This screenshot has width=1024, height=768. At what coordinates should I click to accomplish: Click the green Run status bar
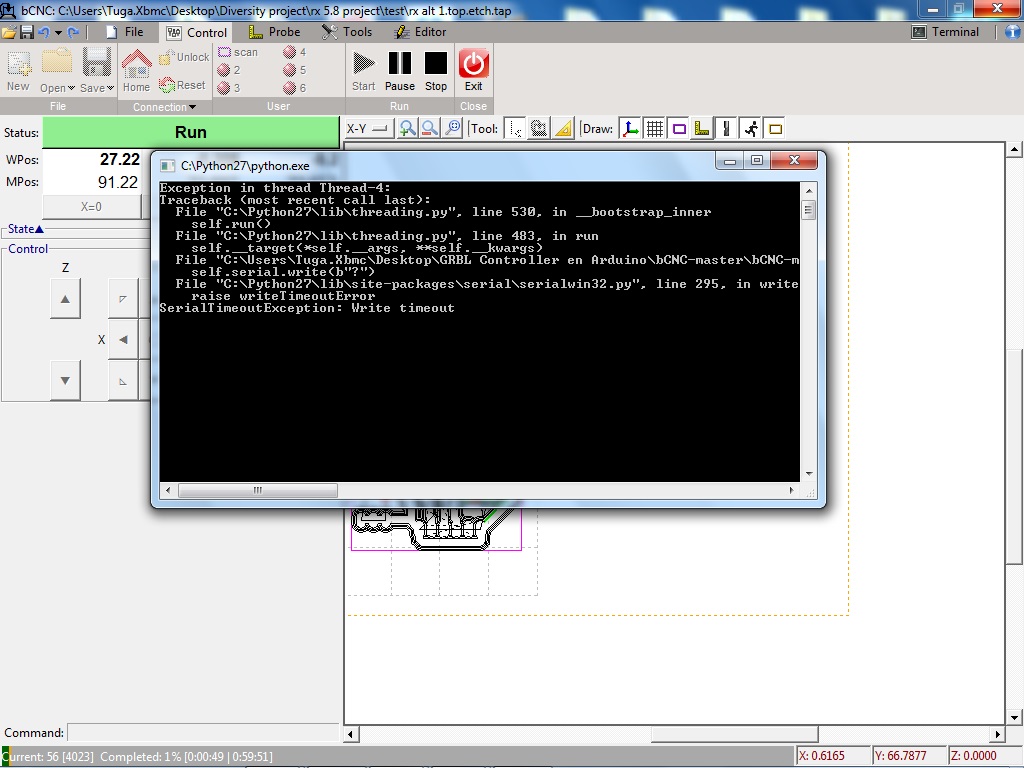[191, 133]
